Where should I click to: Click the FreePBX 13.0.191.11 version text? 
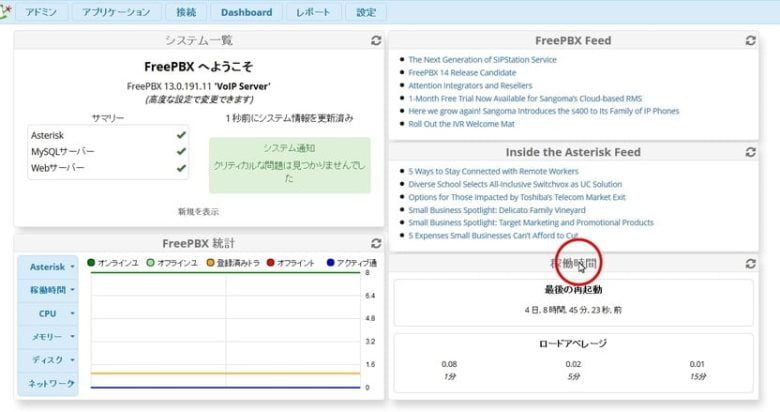point(198,86)
